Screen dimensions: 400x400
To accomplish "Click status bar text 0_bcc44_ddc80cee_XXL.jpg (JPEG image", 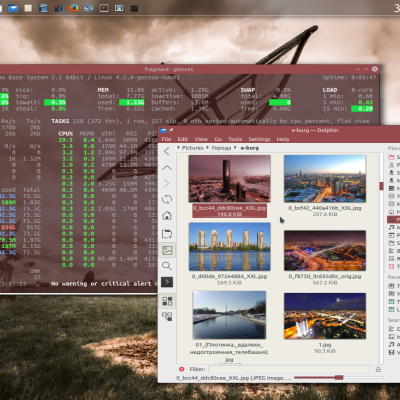I will click(234, 378).
